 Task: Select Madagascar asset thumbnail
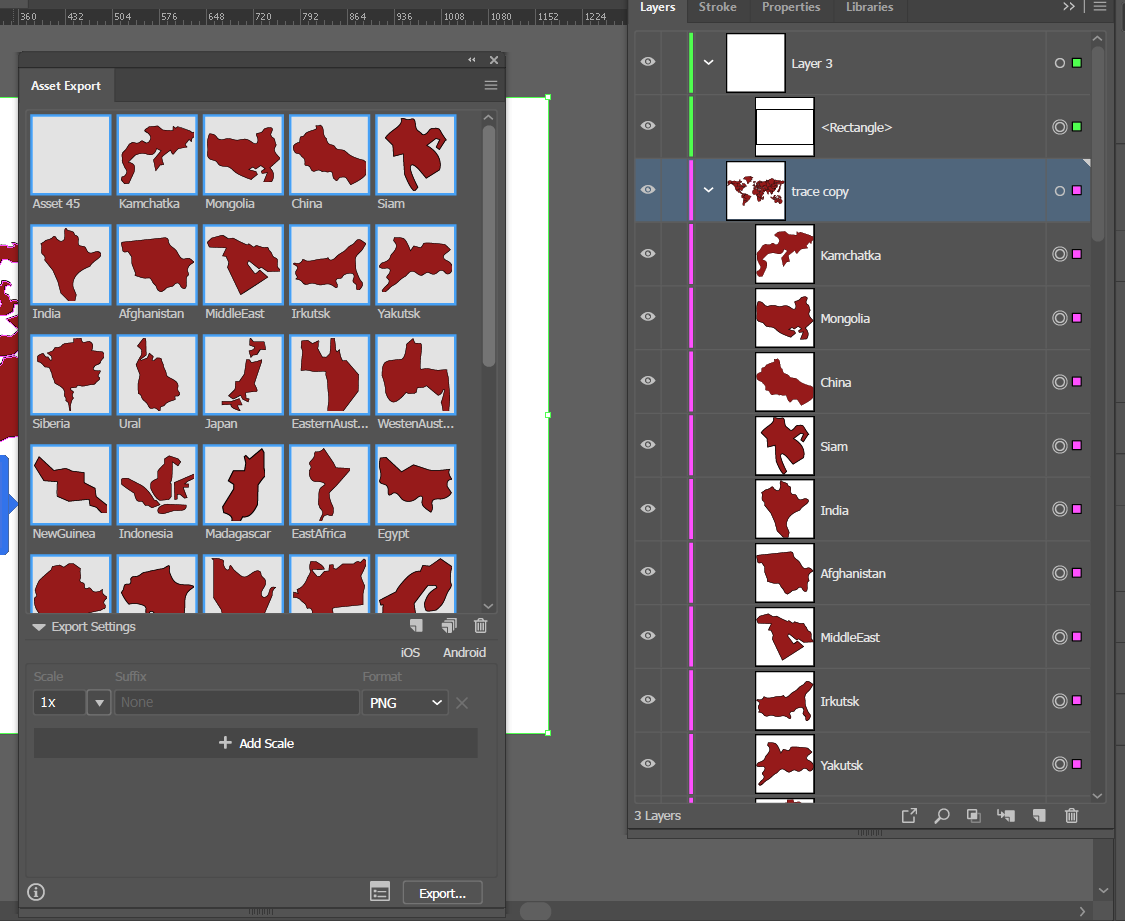point(243,485)
